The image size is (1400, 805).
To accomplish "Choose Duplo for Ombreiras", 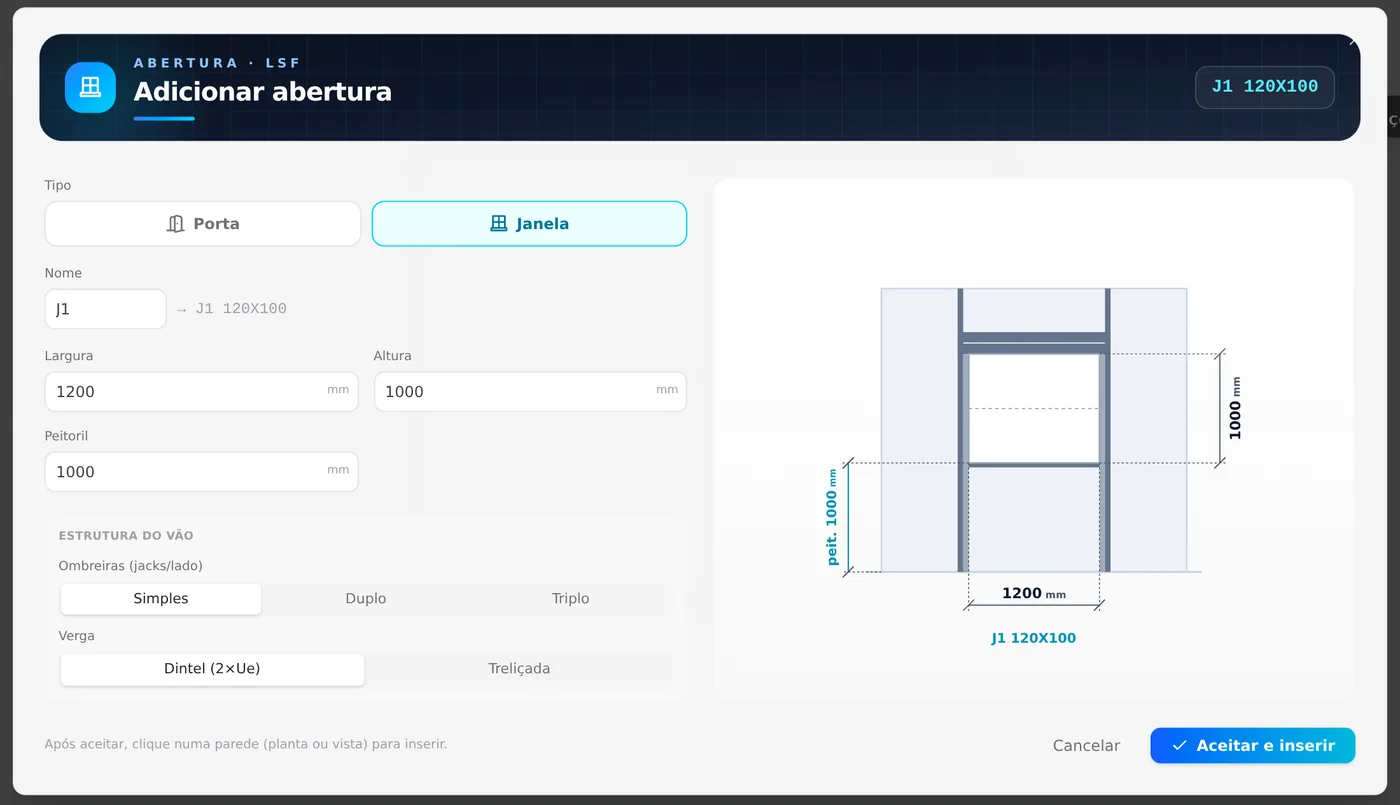I will [366, 598].
